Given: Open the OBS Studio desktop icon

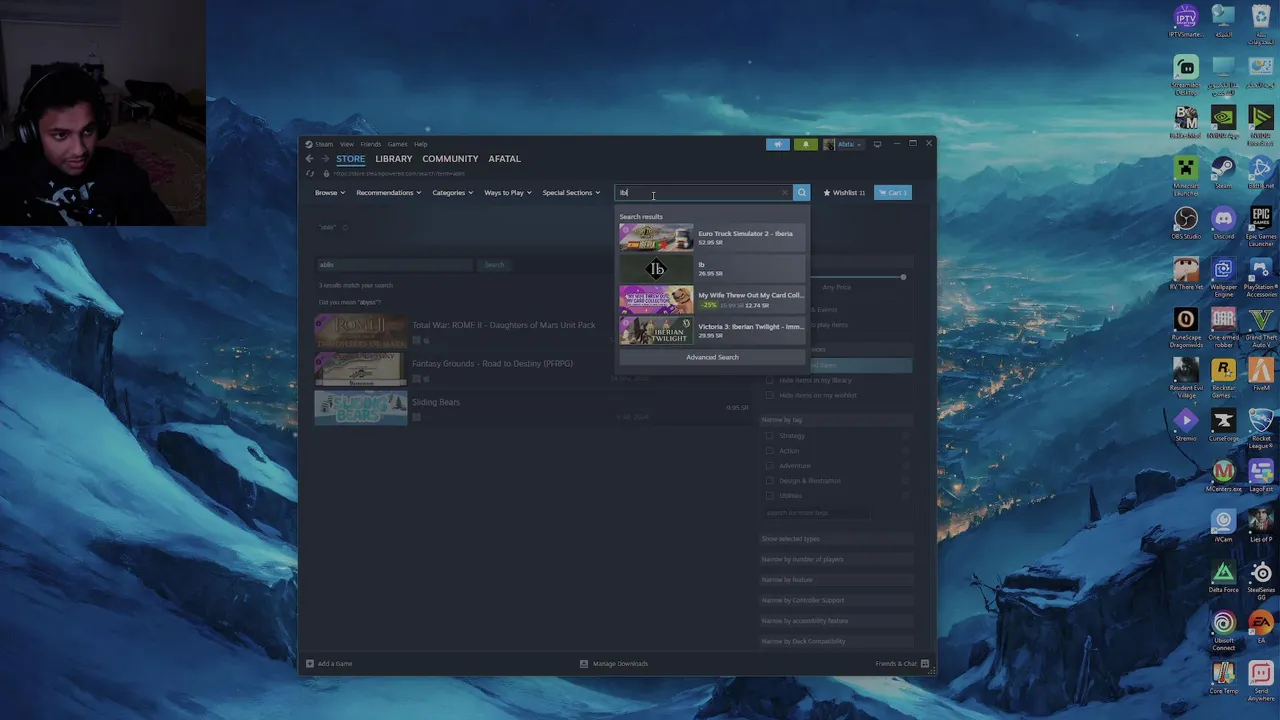Looking at the screenshot, I should 1185,222.
